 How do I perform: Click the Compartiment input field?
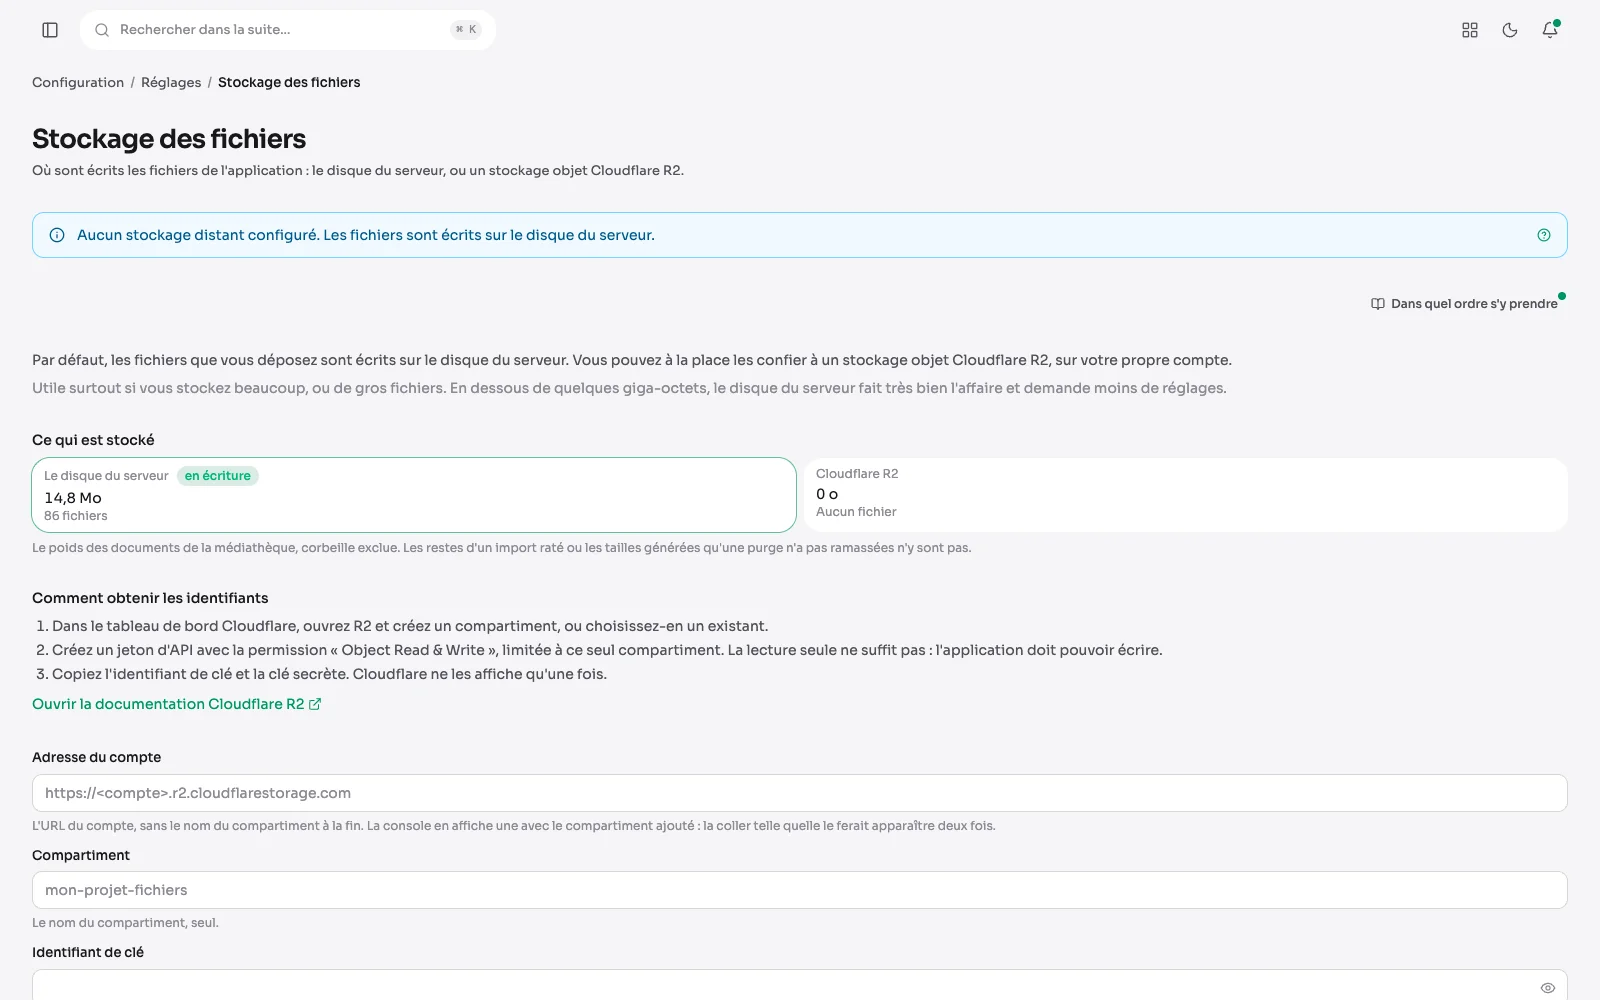[800, 890]
